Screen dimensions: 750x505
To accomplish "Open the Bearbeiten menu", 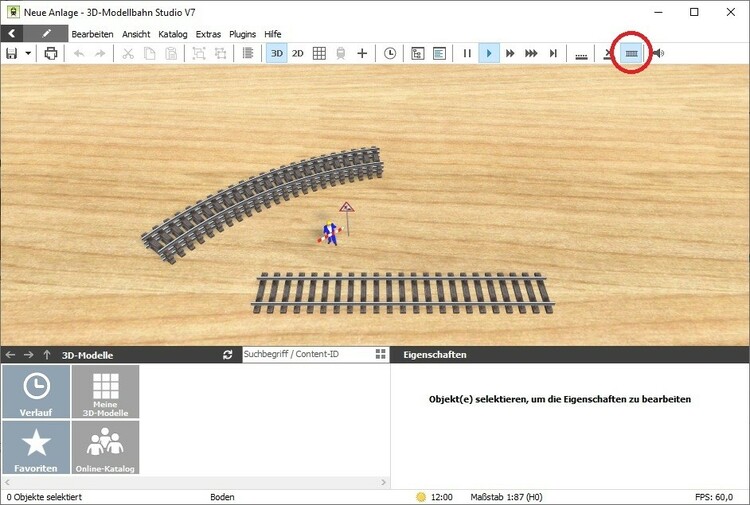I will (92, 34).
